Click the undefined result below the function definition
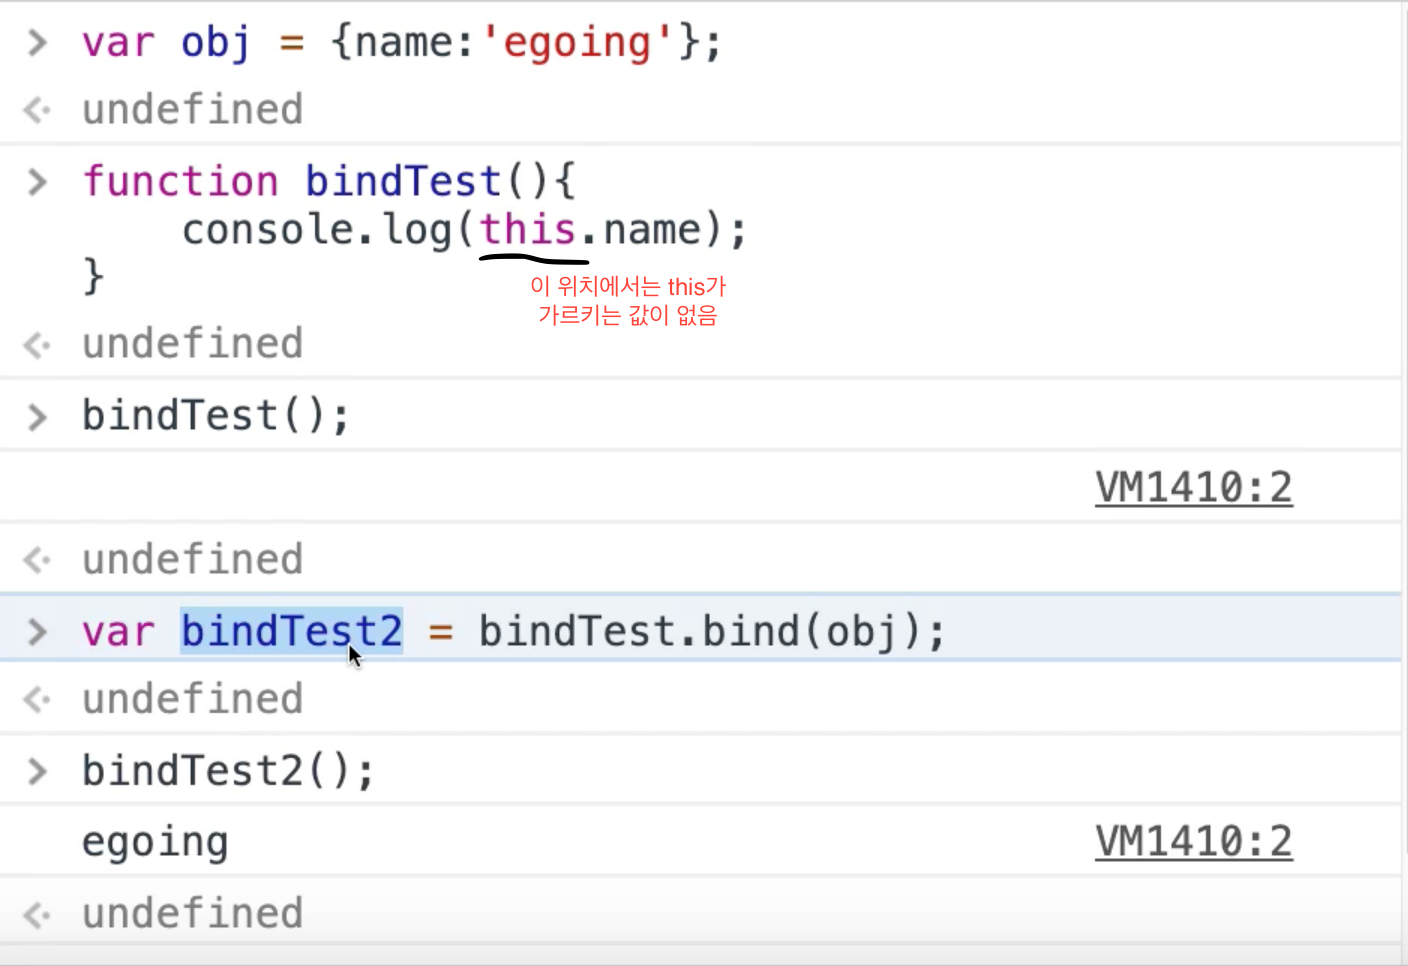1408x966 pixels. click(x=192, y=343)
